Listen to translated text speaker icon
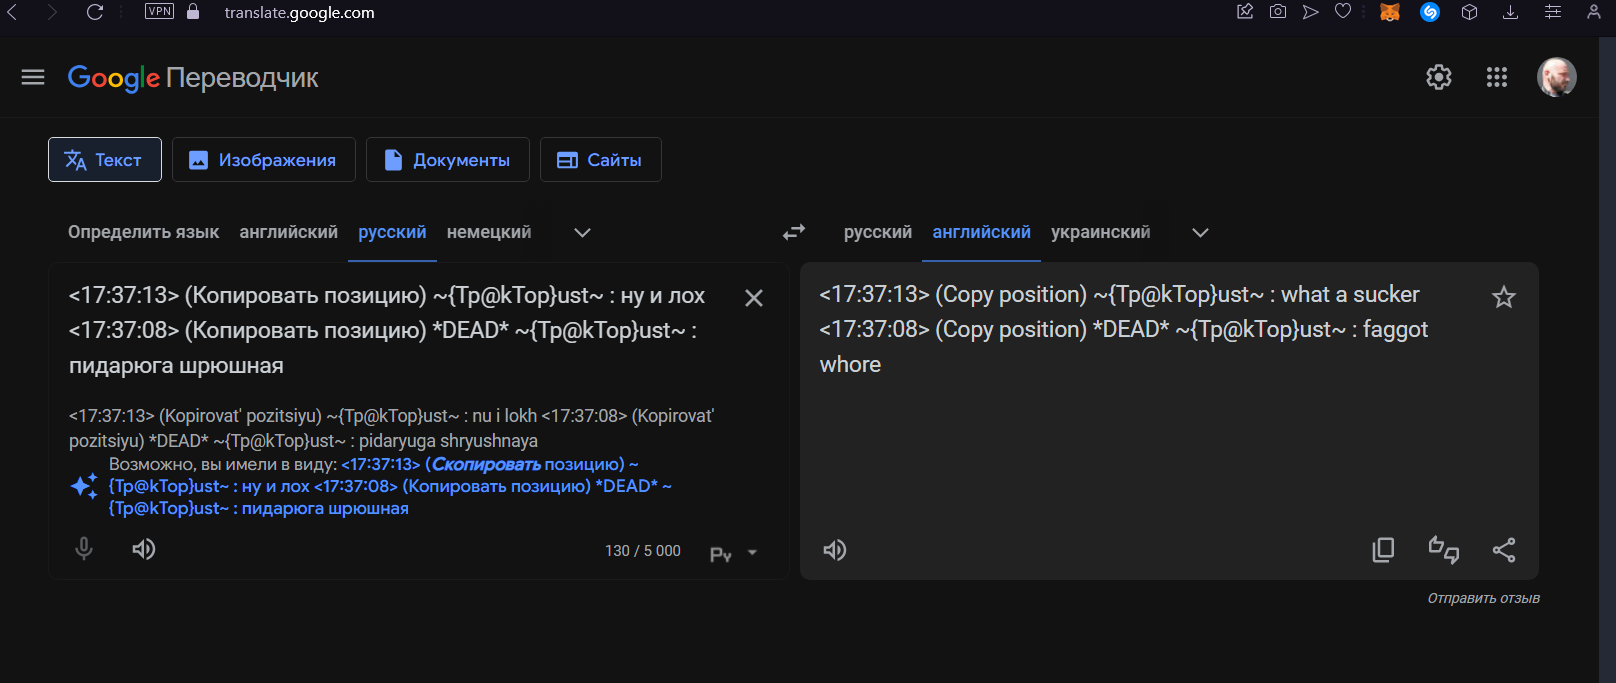The width and height of the screenshot is (1616, 683). (x=834, y=550)
